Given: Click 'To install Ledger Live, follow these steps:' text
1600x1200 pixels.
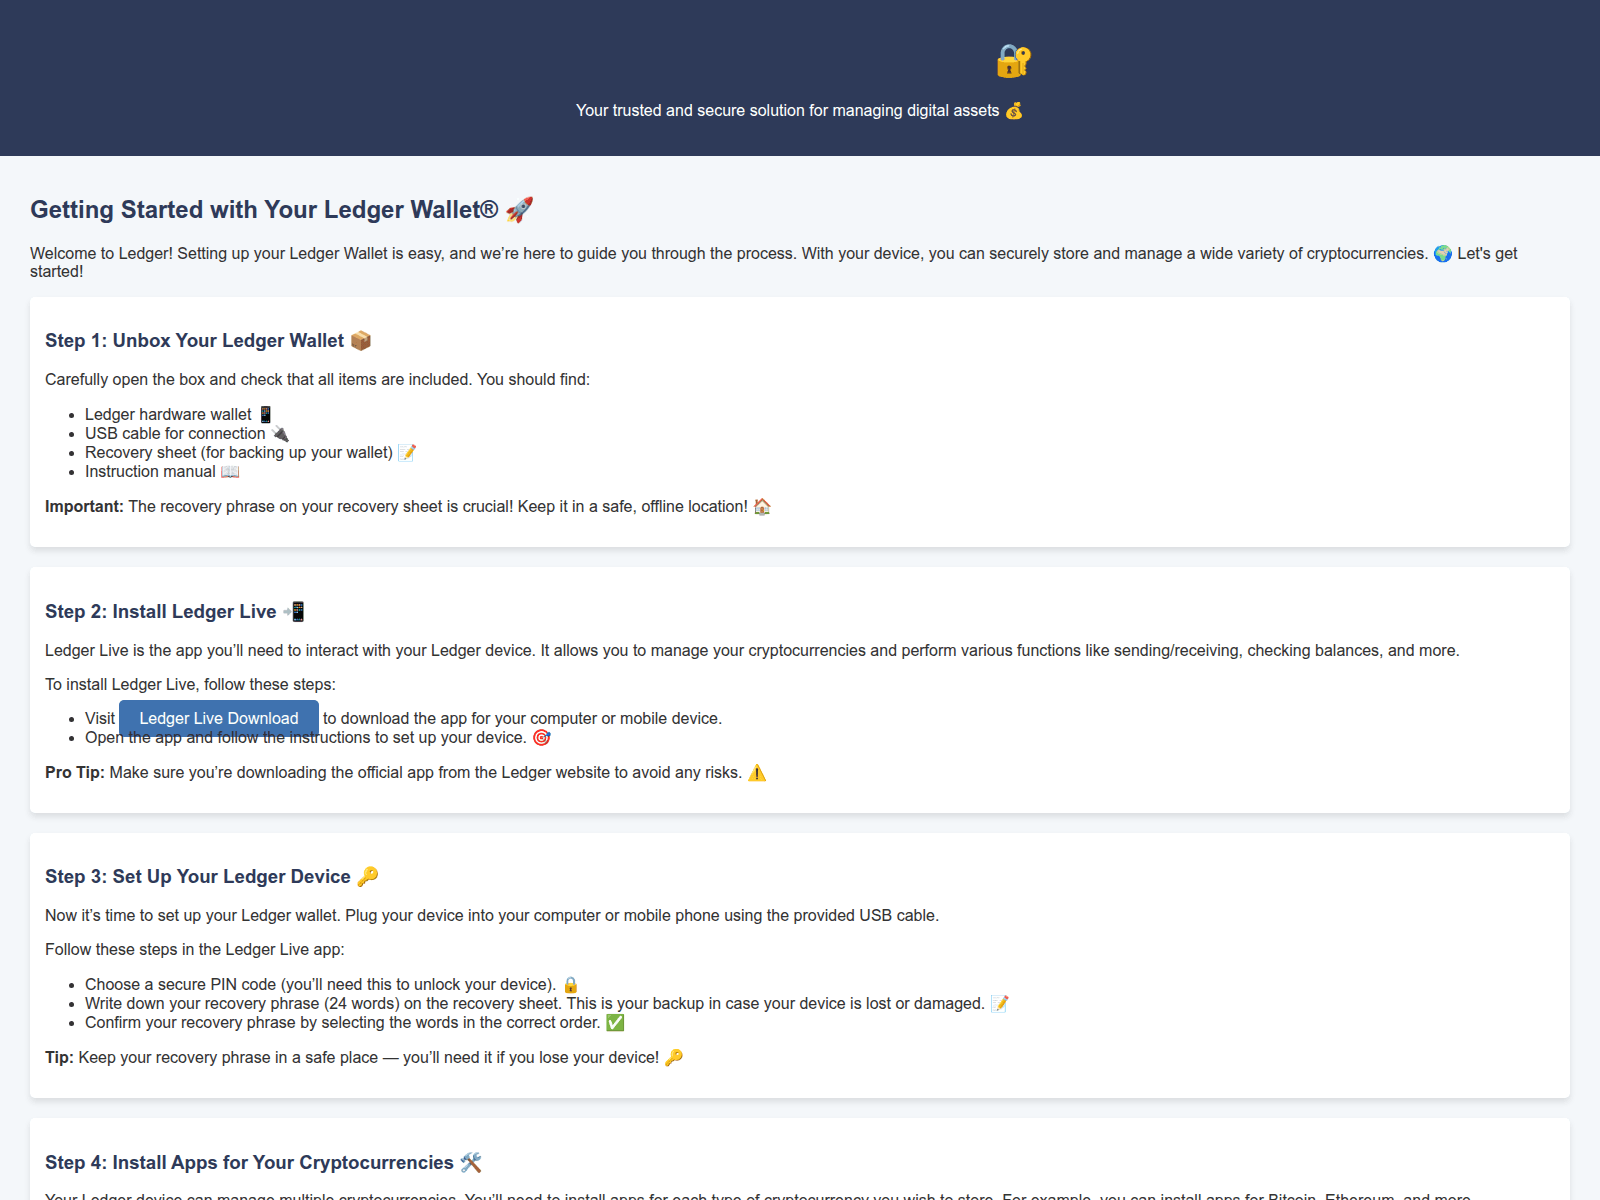Looking at the screenshot, I should [x=190, y=685].
